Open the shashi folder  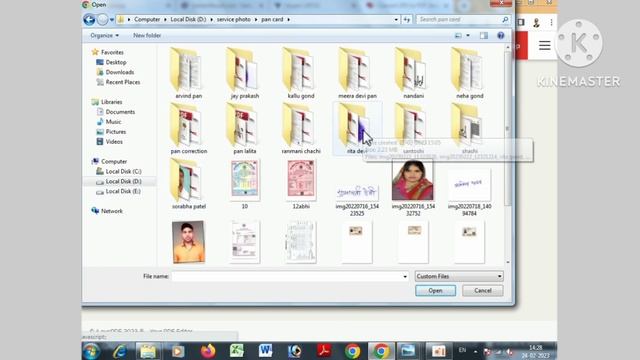click(x=469, y=128)
